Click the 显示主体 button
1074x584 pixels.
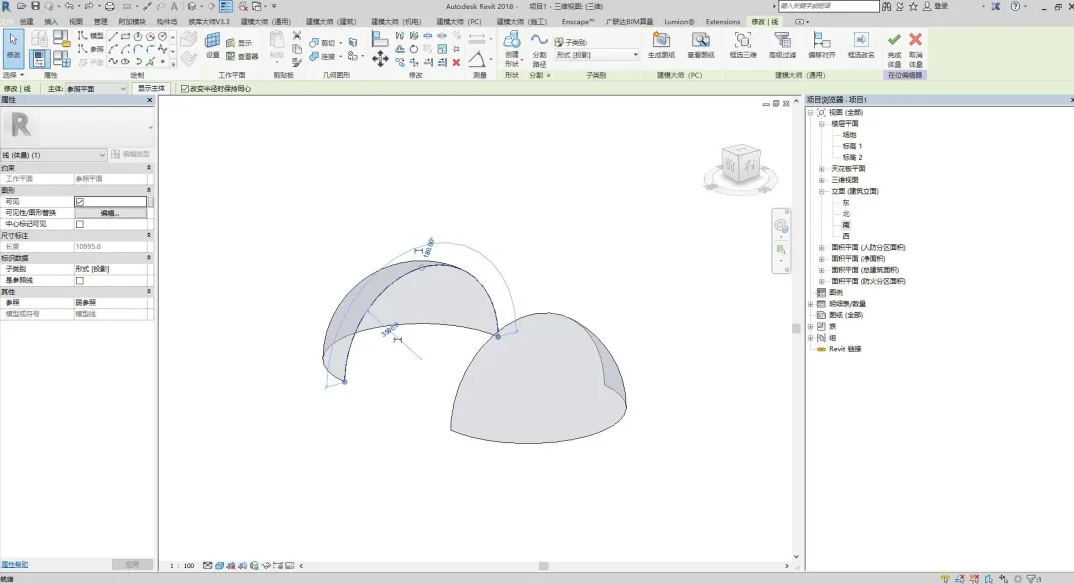pos(151,88)
